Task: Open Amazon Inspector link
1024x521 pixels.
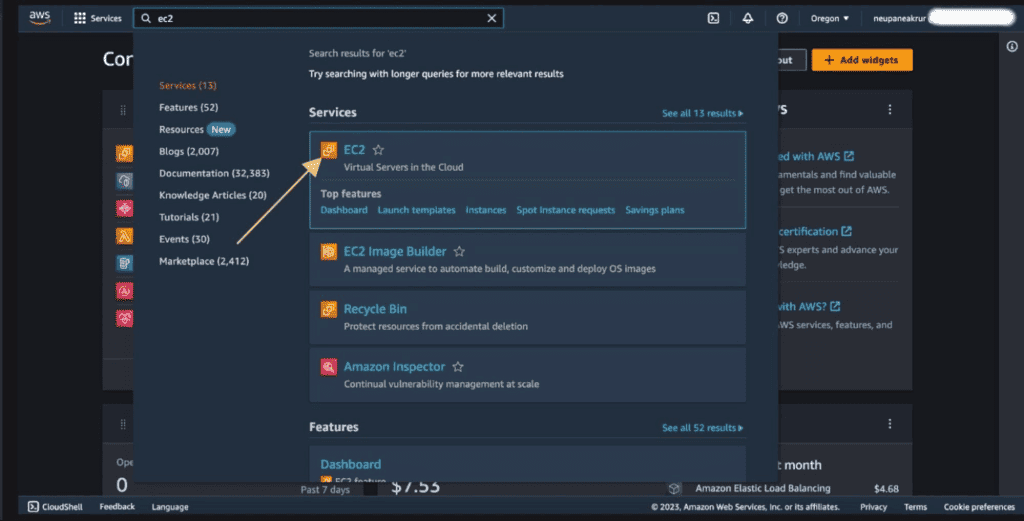Action: pos(394,367)
